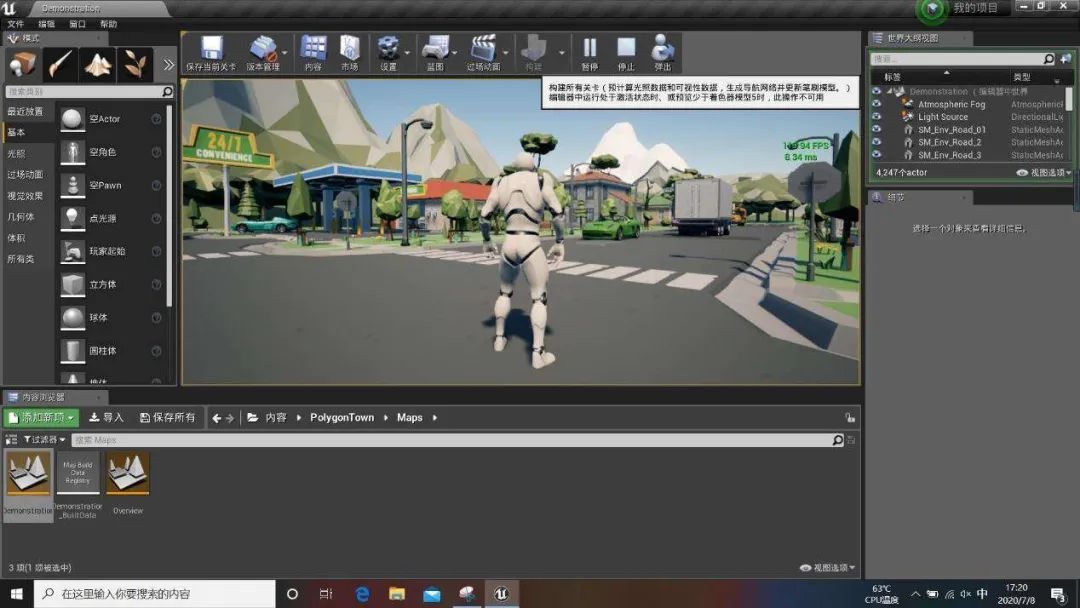
Task: Navigate to PolygonTown in the breadcrumb
Action: 342,417
